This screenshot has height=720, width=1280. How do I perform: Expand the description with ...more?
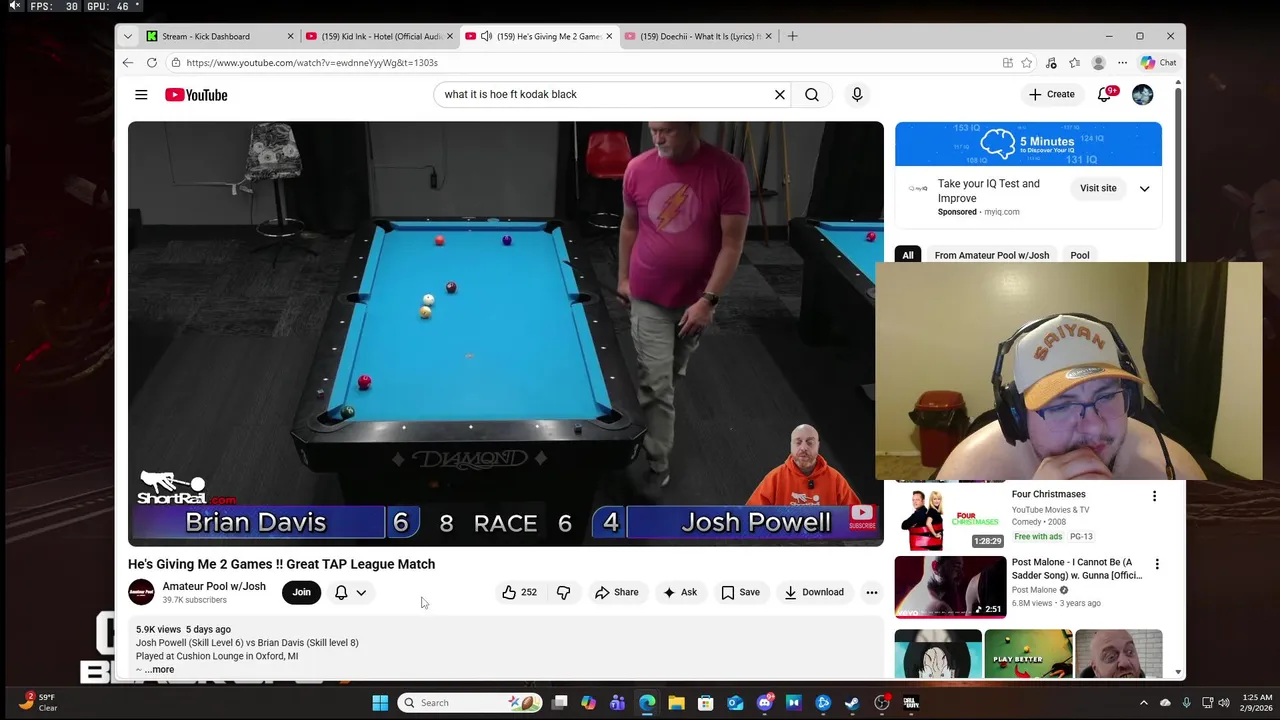[160, 670]
